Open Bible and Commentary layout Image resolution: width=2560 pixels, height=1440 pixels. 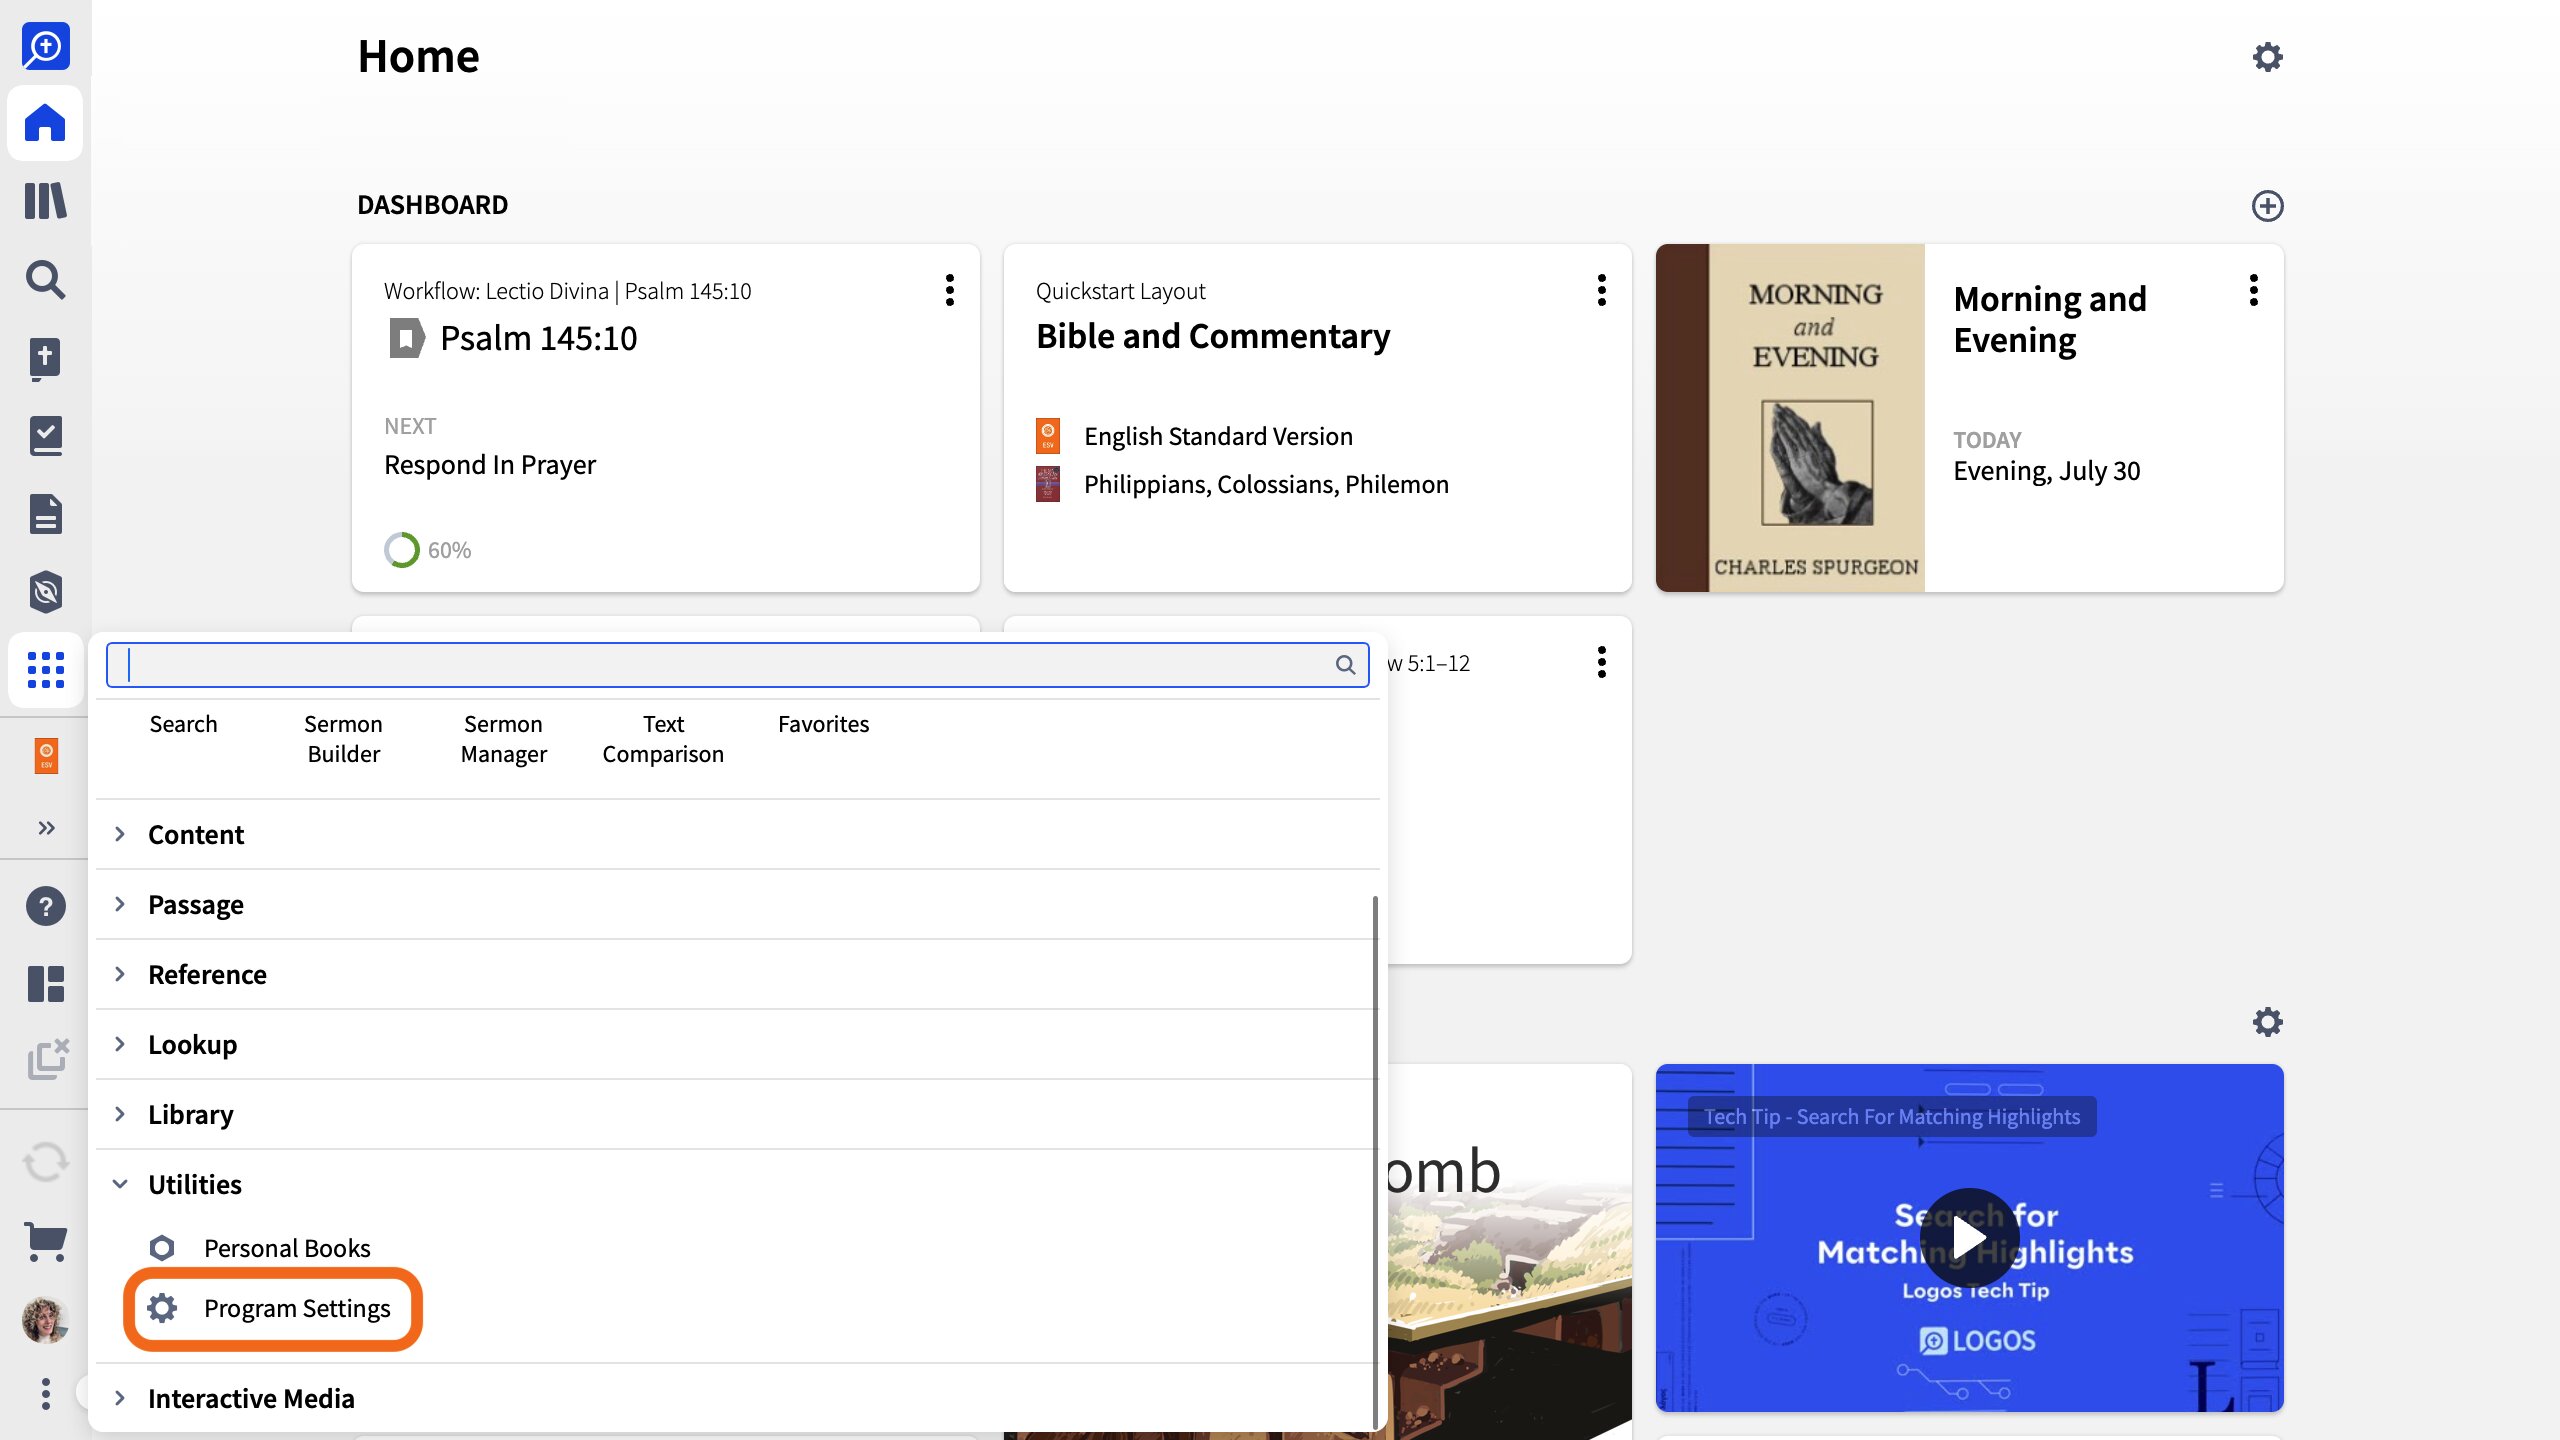click(x=1213, y=336)
